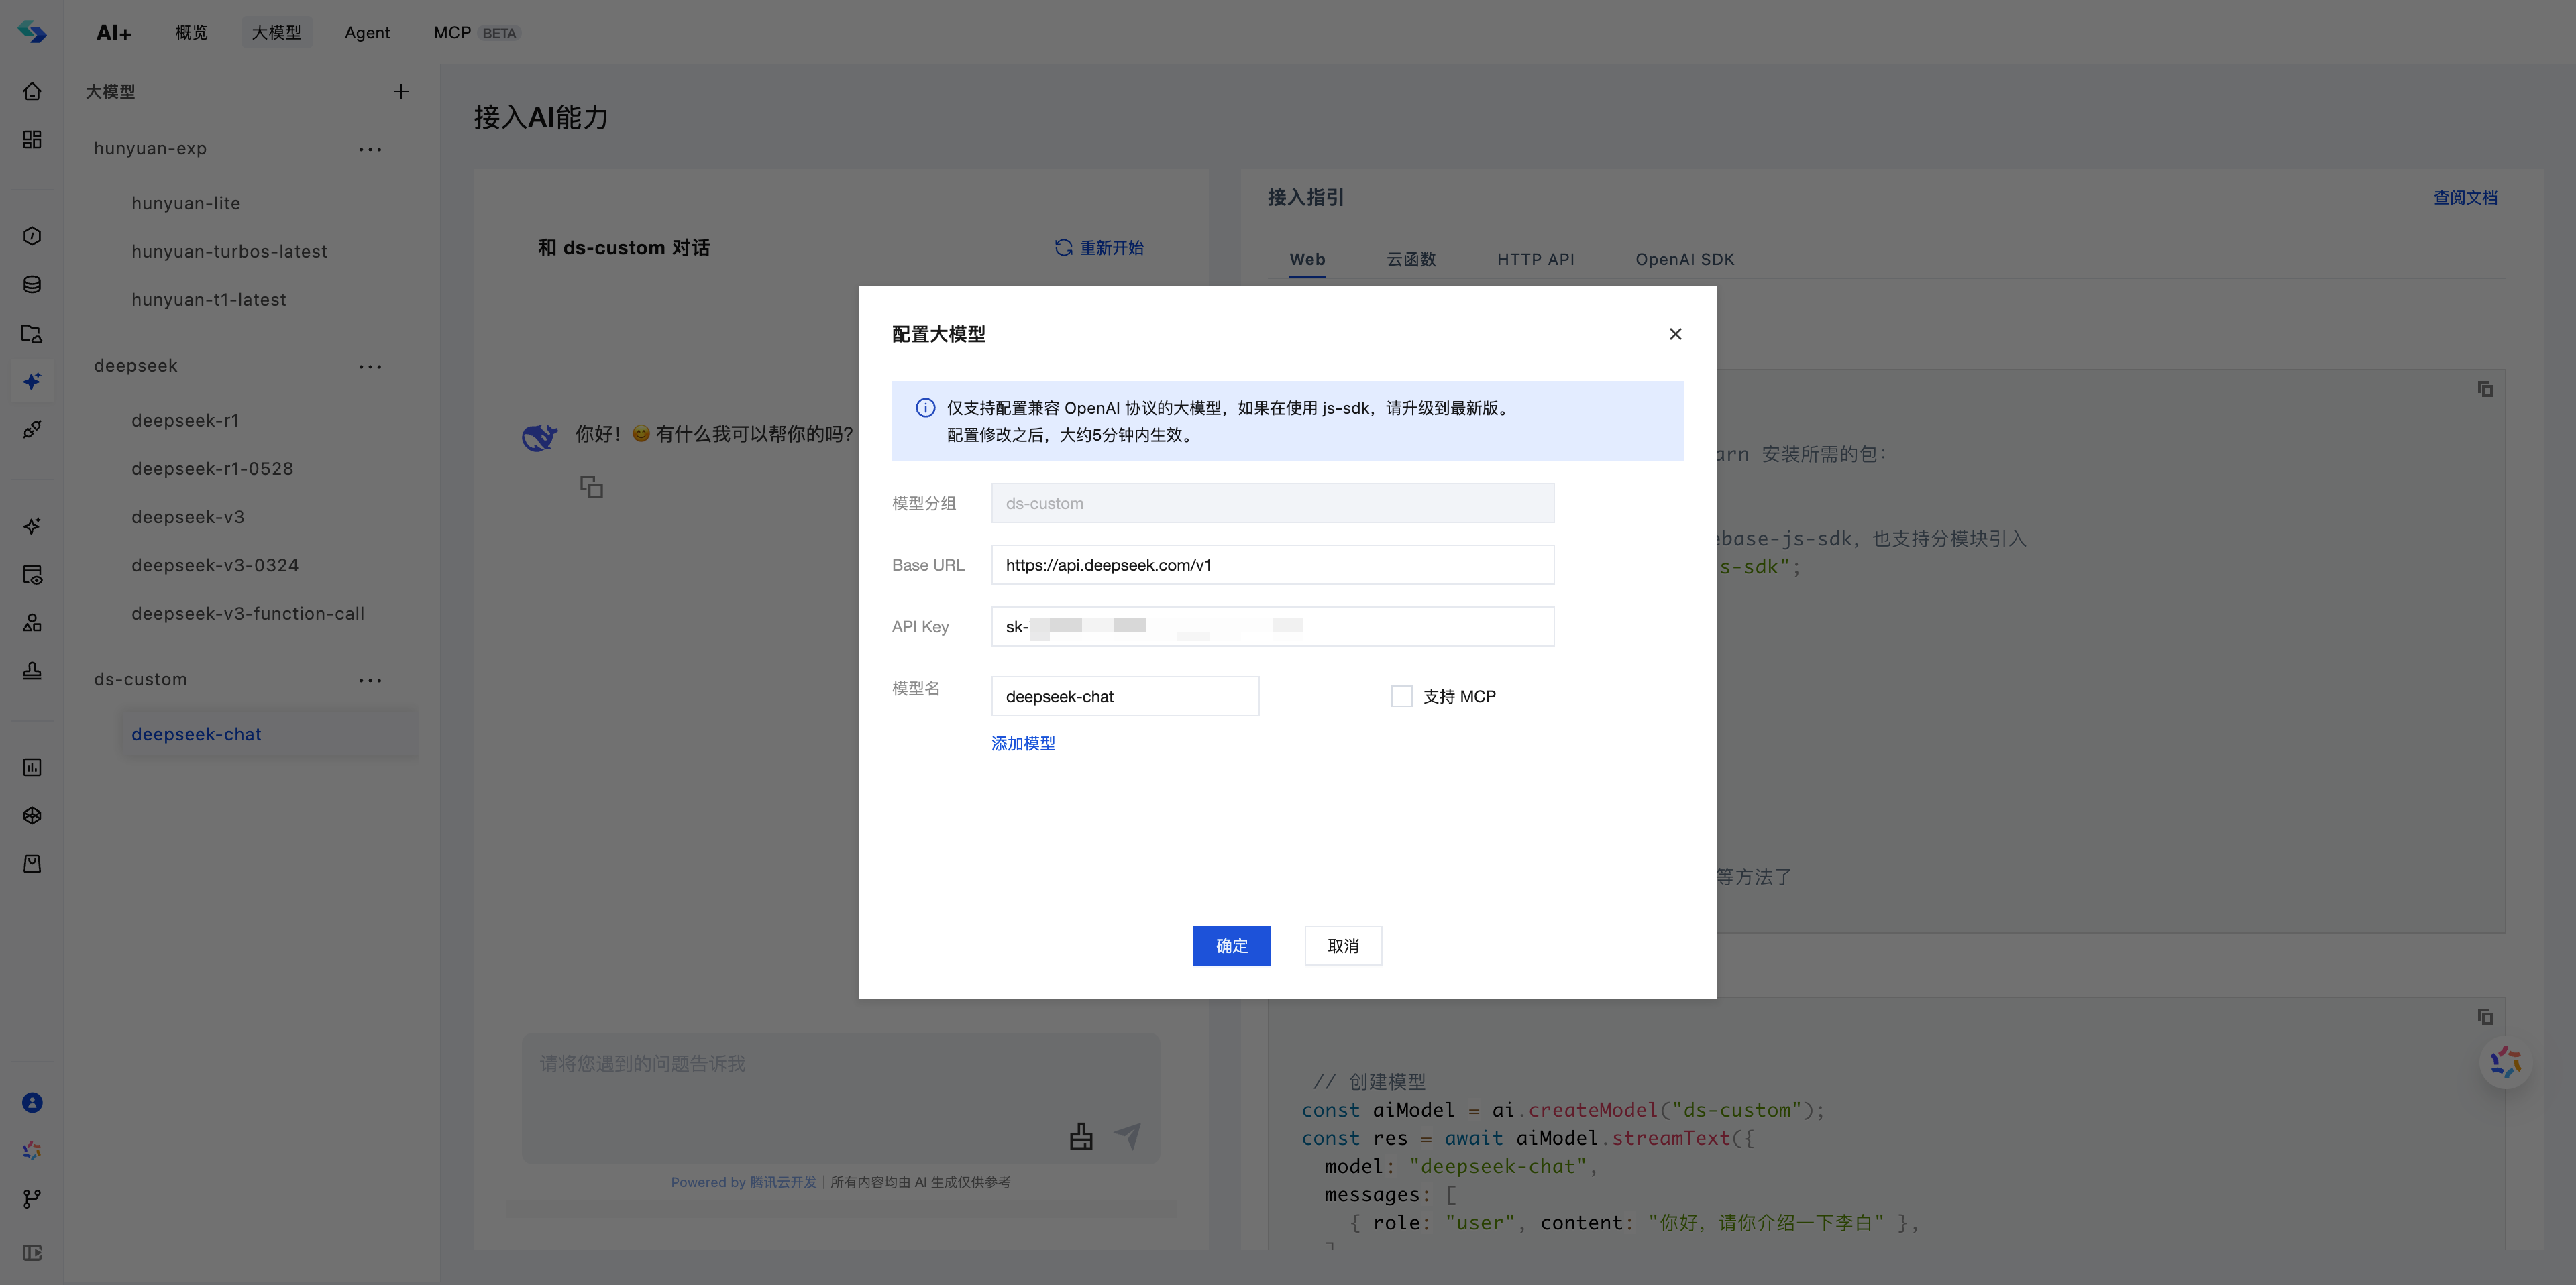Click the 添加模型 link

(1023, 743)
